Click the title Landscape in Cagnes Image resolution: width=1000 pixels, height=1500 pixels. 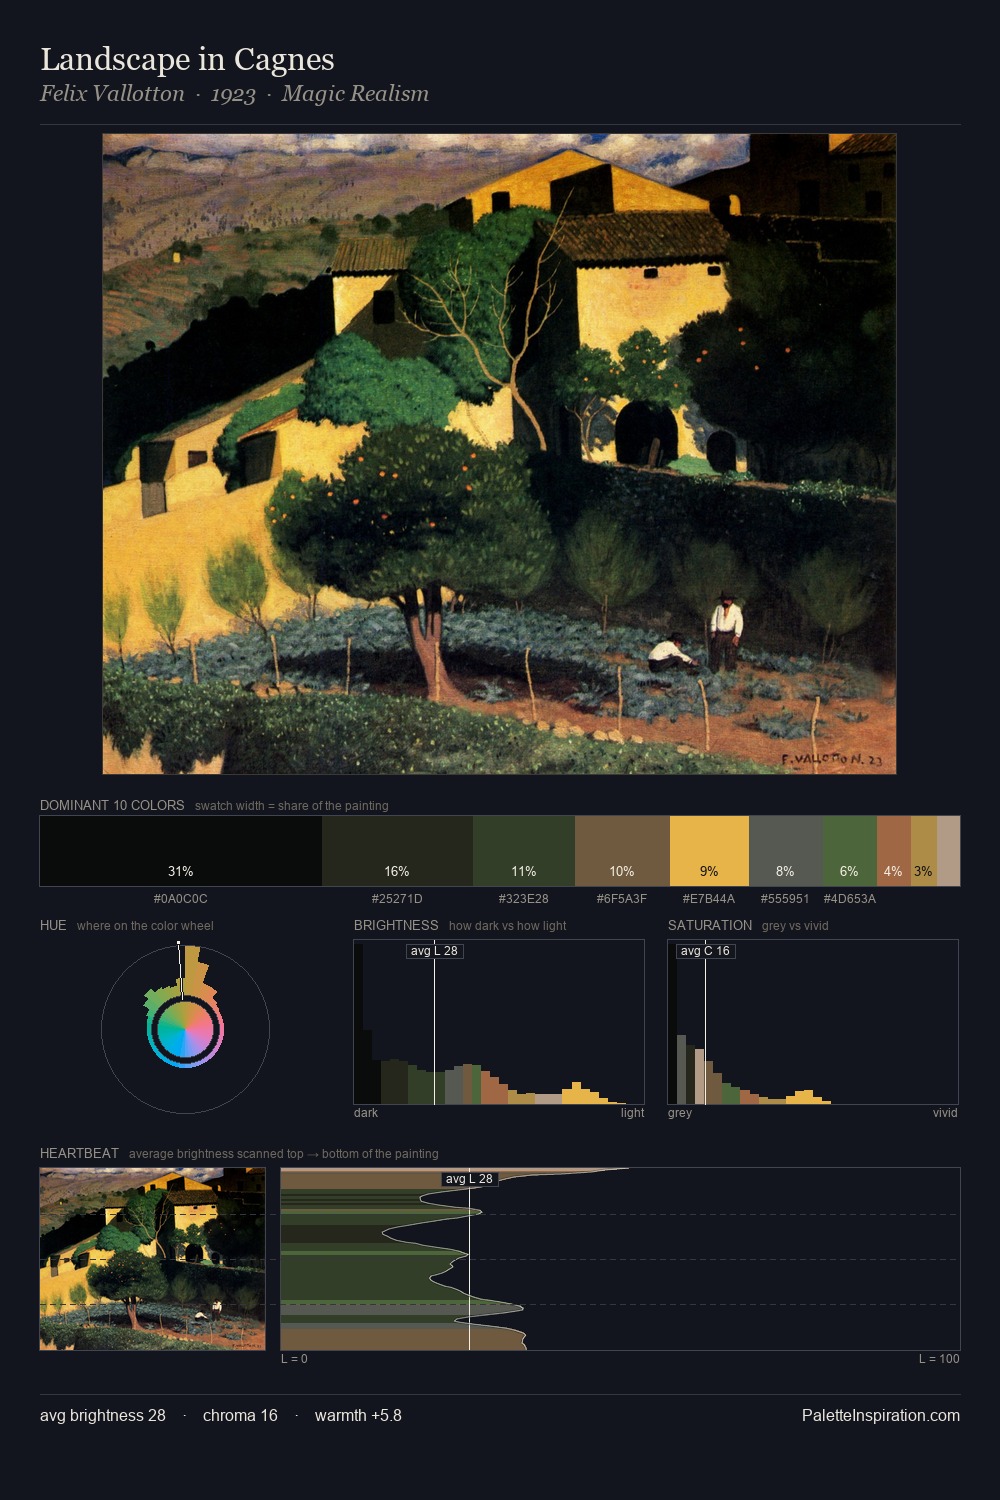[187, 59]
